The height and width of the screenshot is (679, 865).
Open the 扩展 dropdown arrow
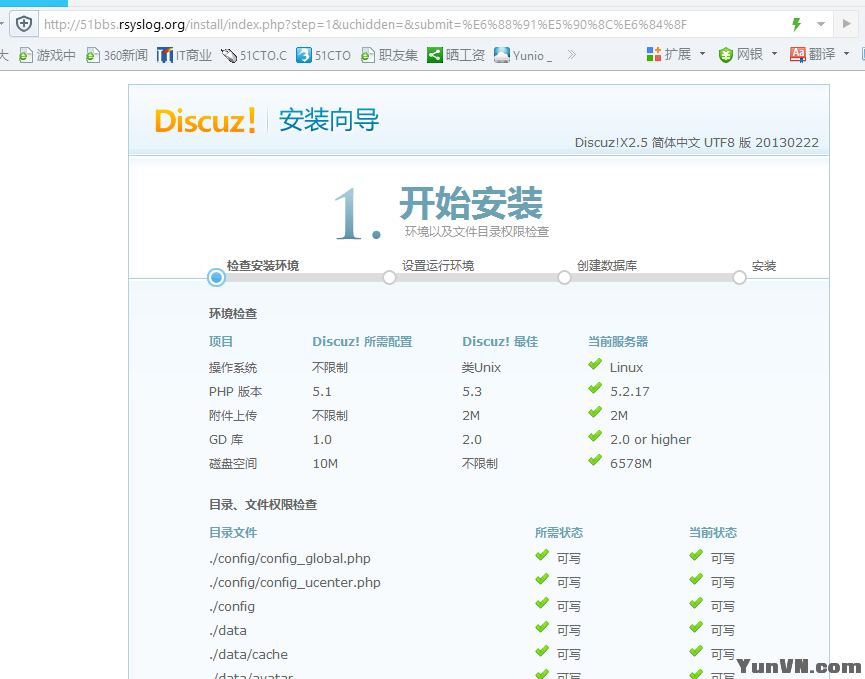point(702,54)
